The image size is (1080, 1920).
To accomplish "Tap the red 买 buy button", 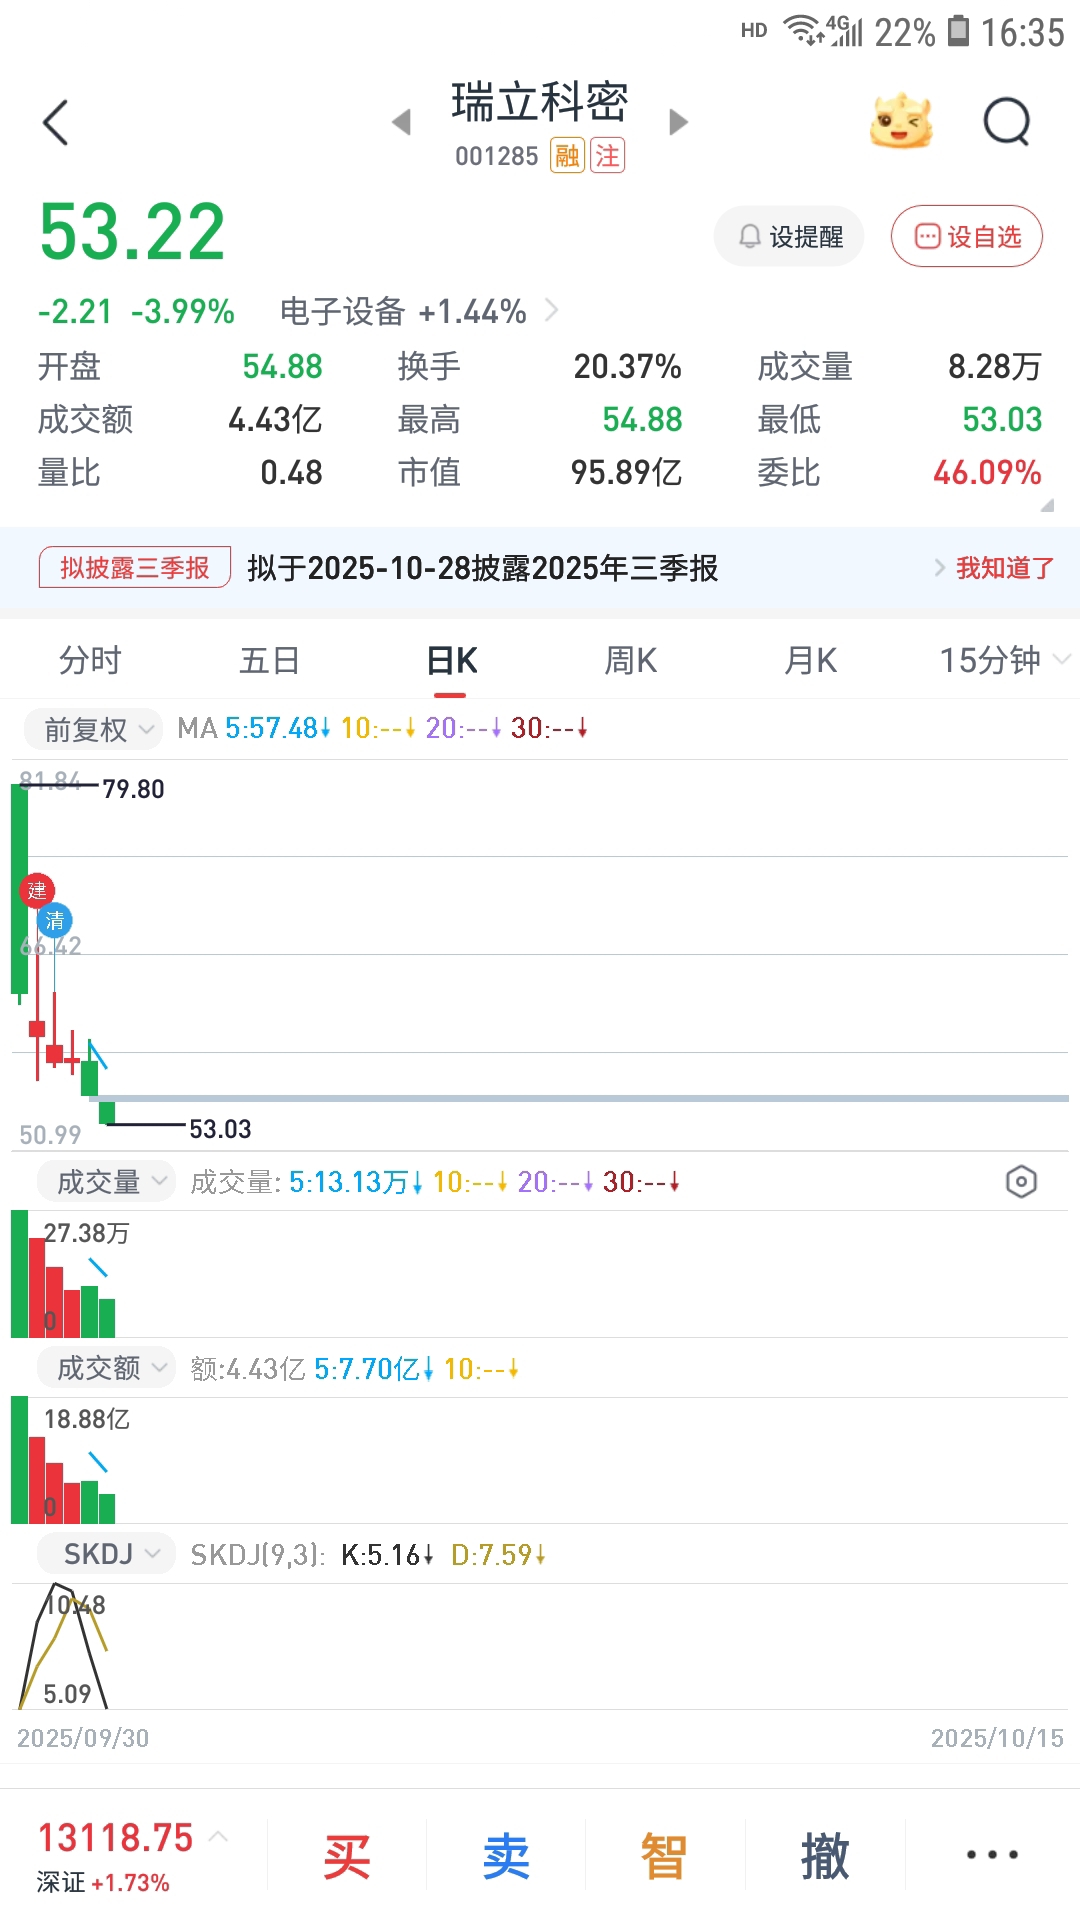I will point(347,1856).
